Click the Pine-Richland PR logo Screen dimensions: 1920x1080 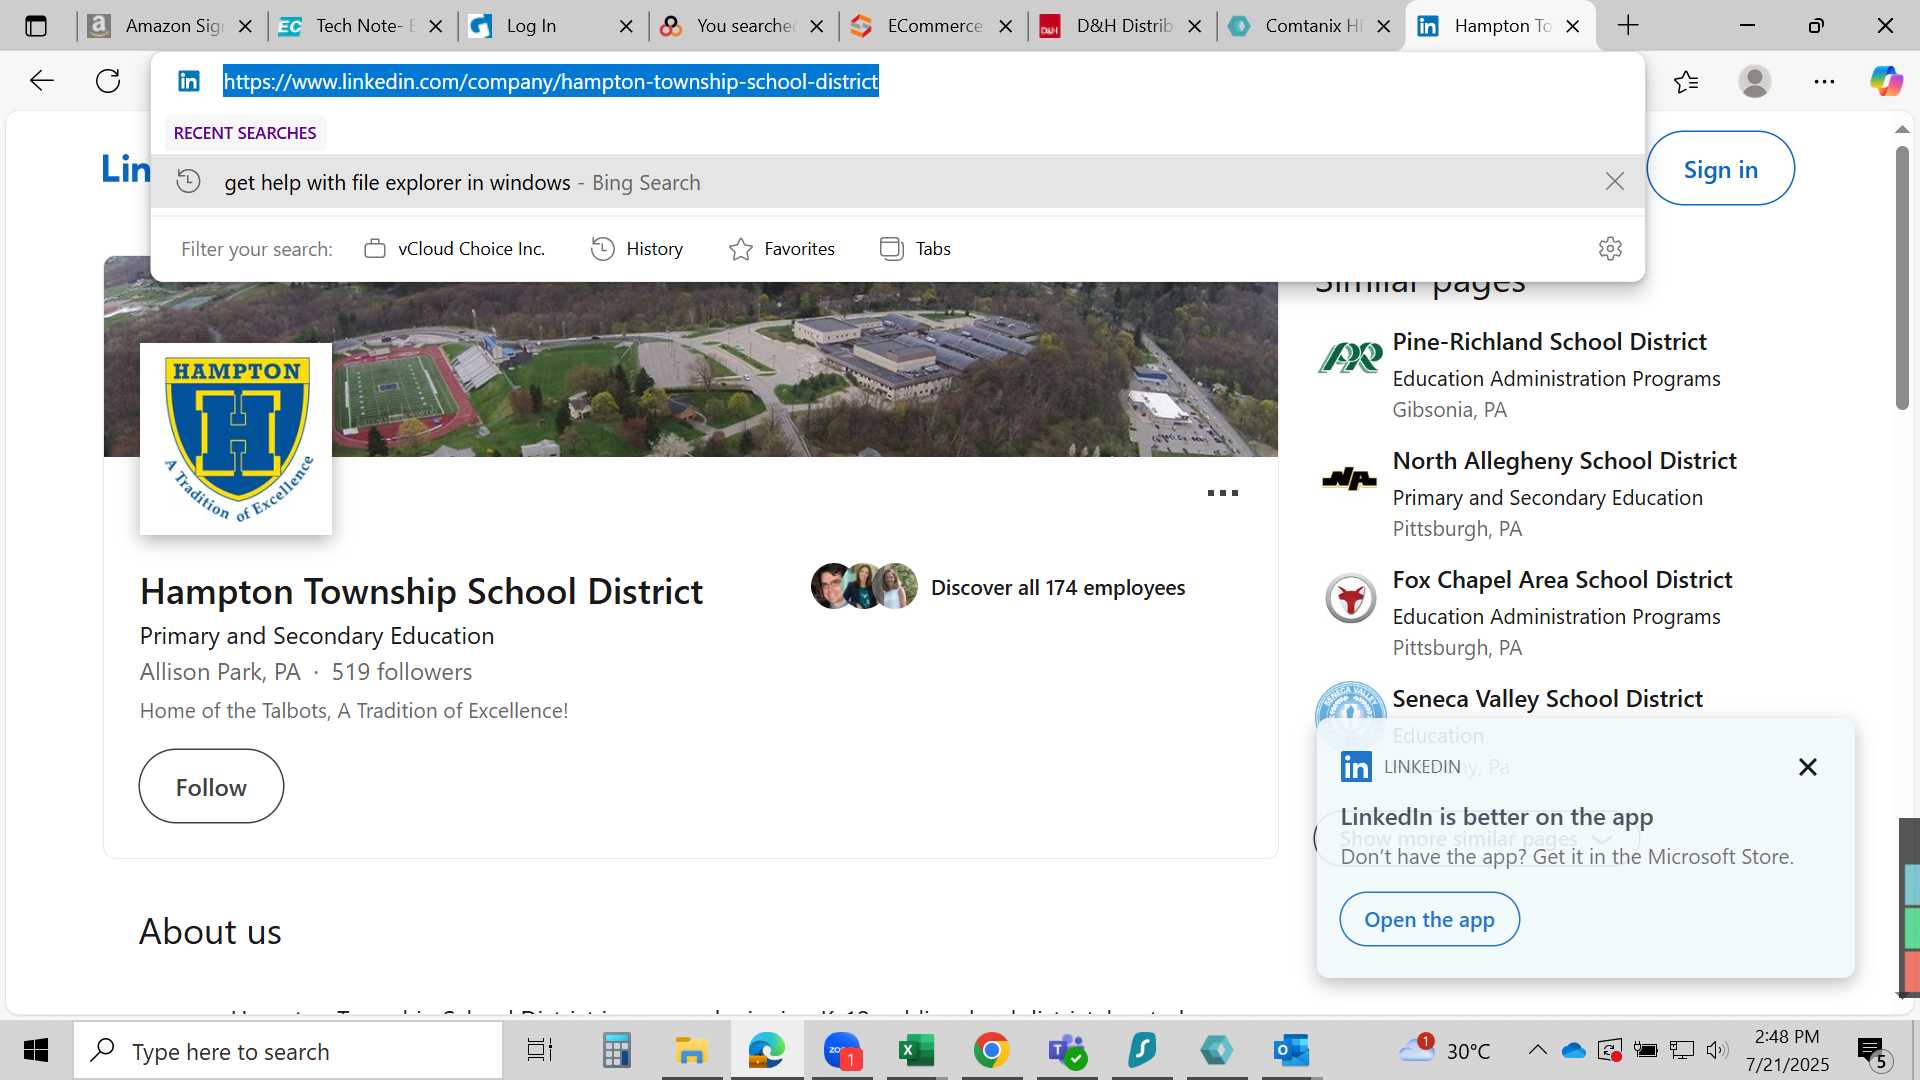1350,358
